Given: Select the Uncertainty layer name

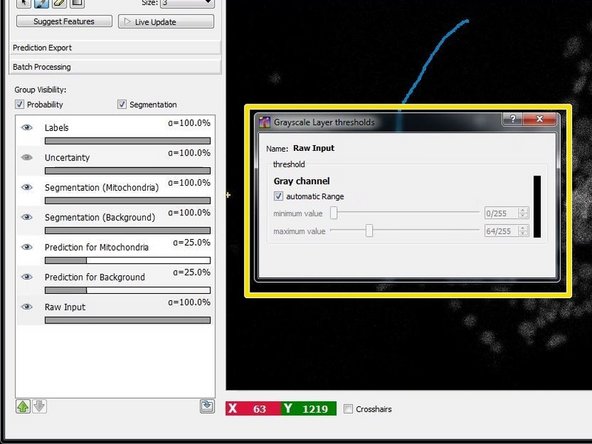Looking at the screenshot, I should (x=67, y=157).
